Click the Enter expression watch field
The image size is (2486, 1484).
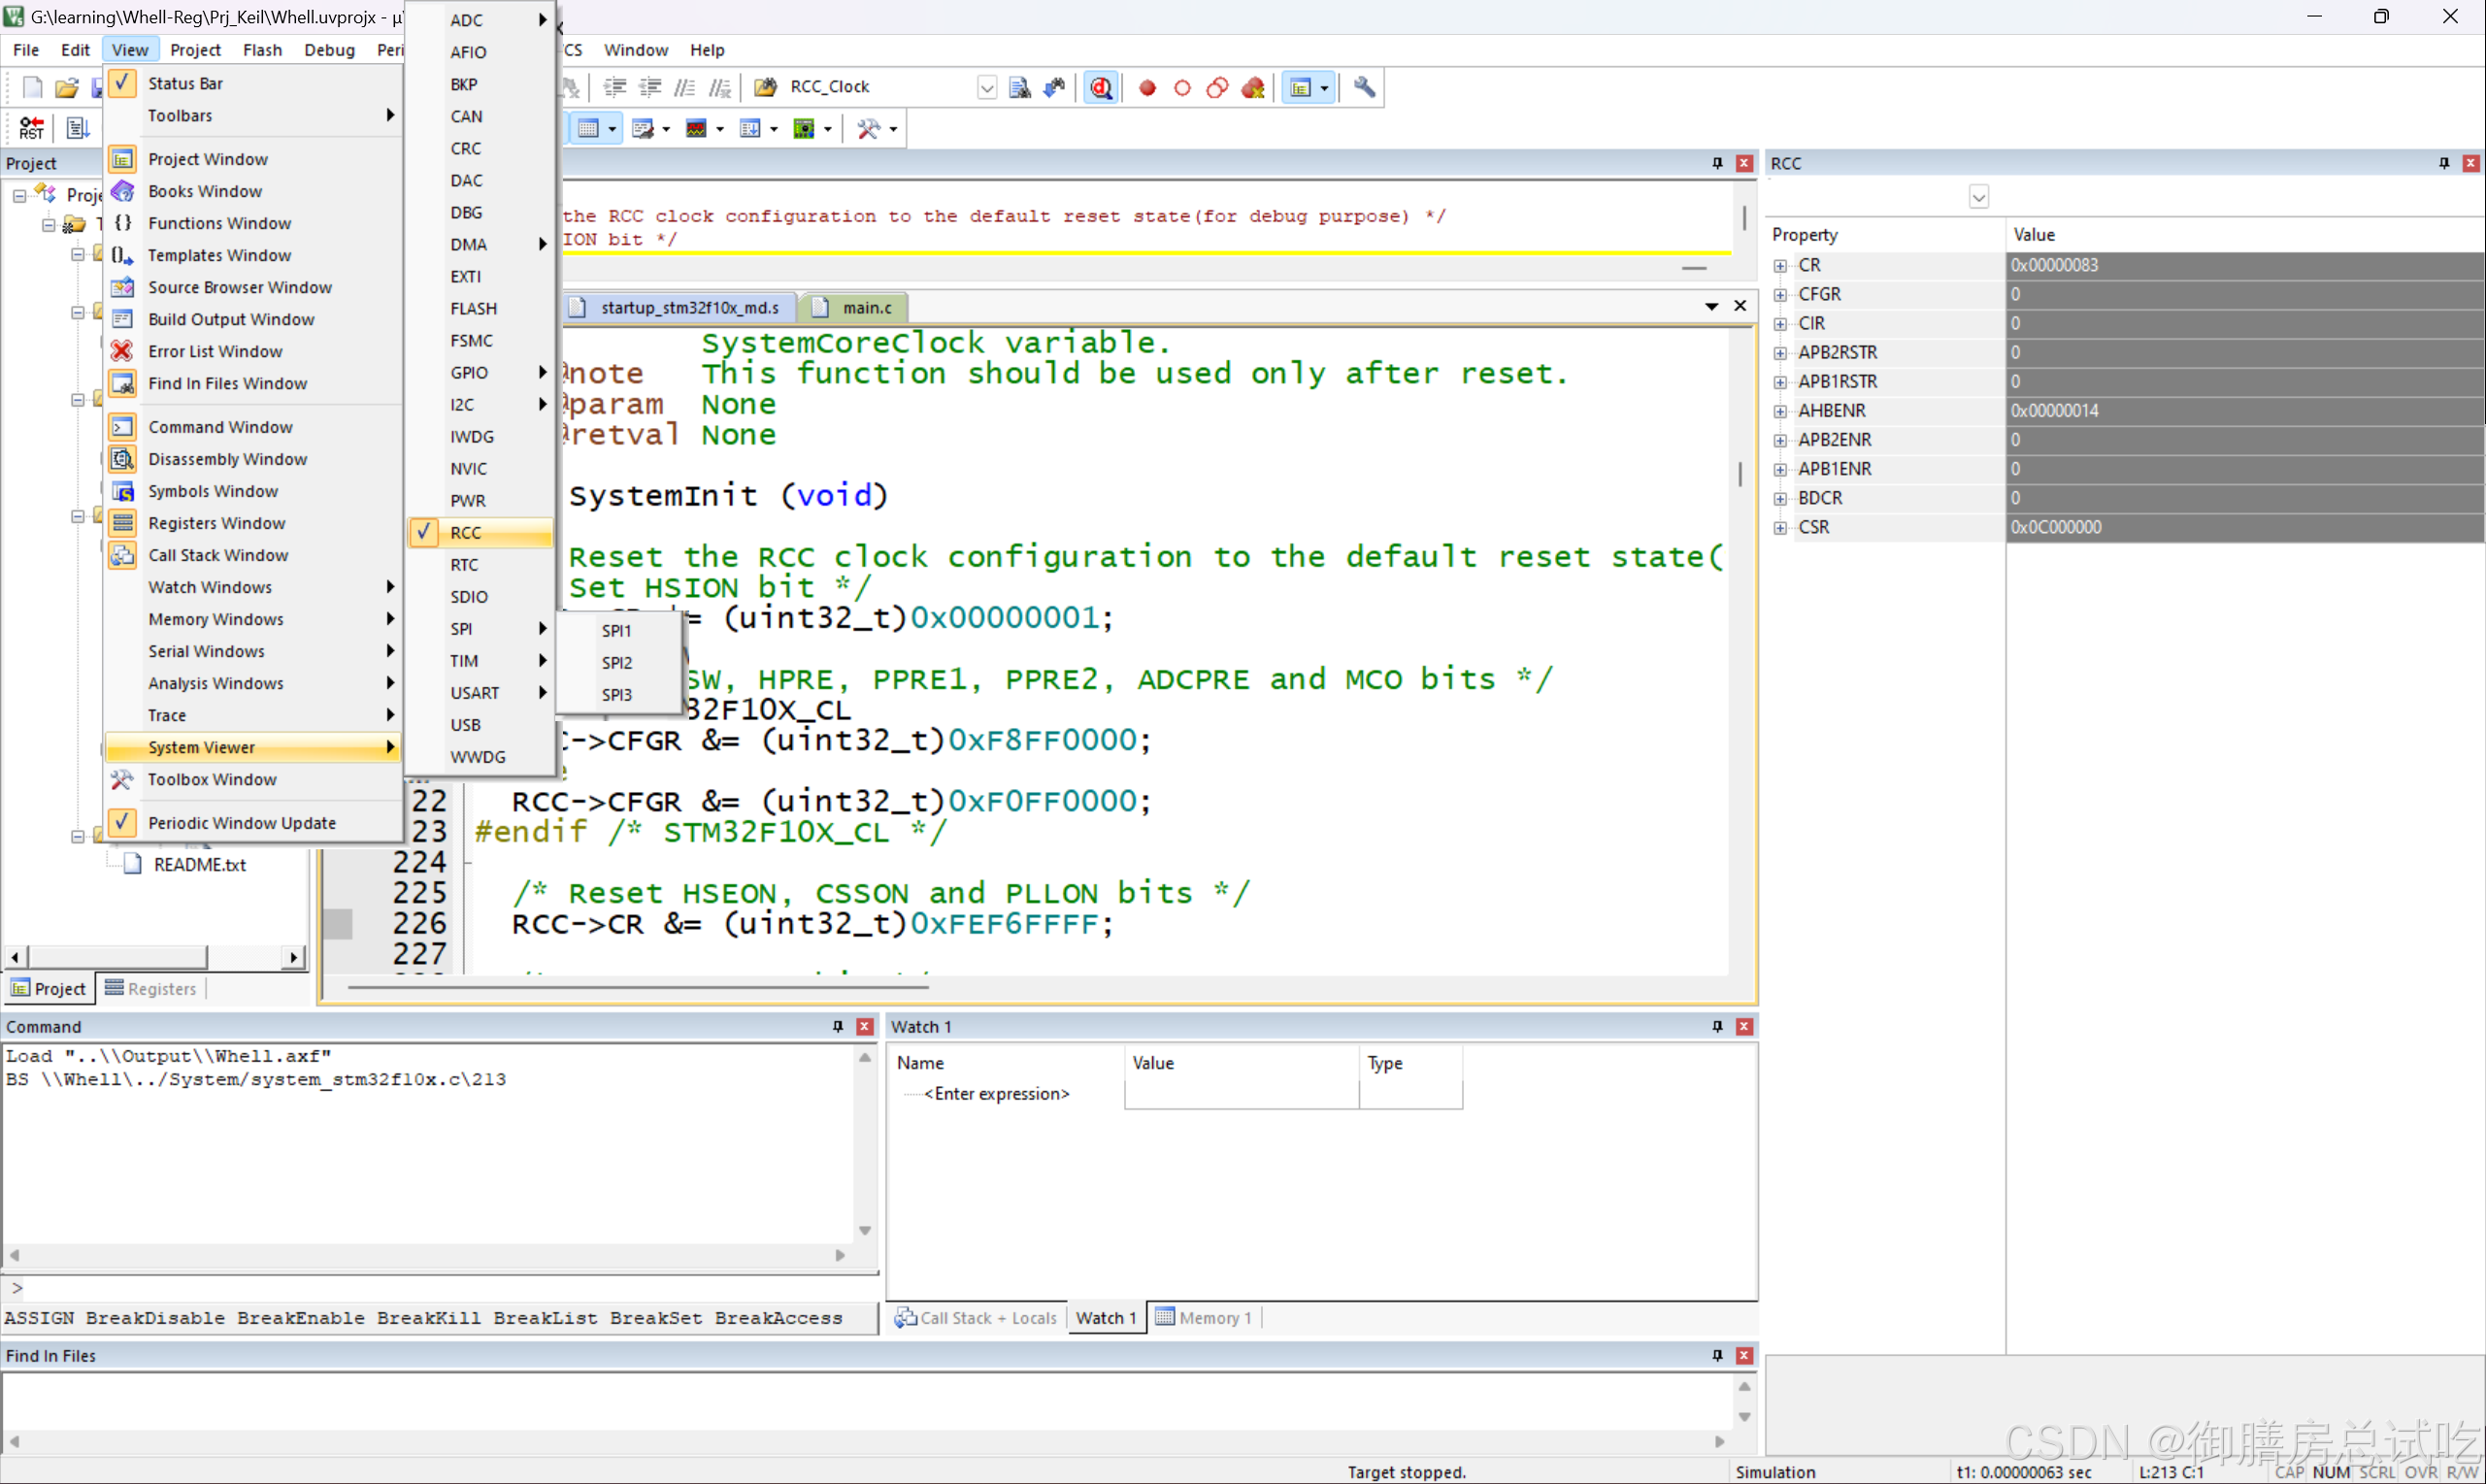[996, 1093]
